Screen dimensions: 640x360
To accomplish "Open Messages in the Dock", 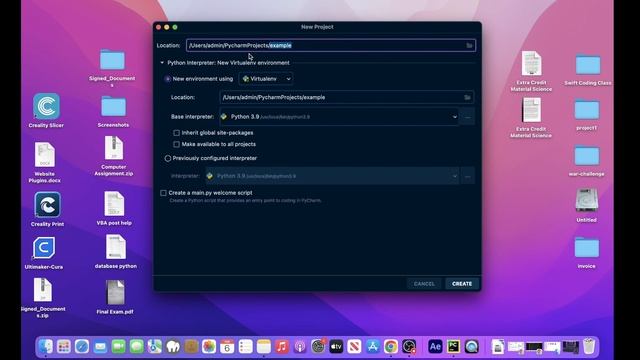I will (136, 347).
